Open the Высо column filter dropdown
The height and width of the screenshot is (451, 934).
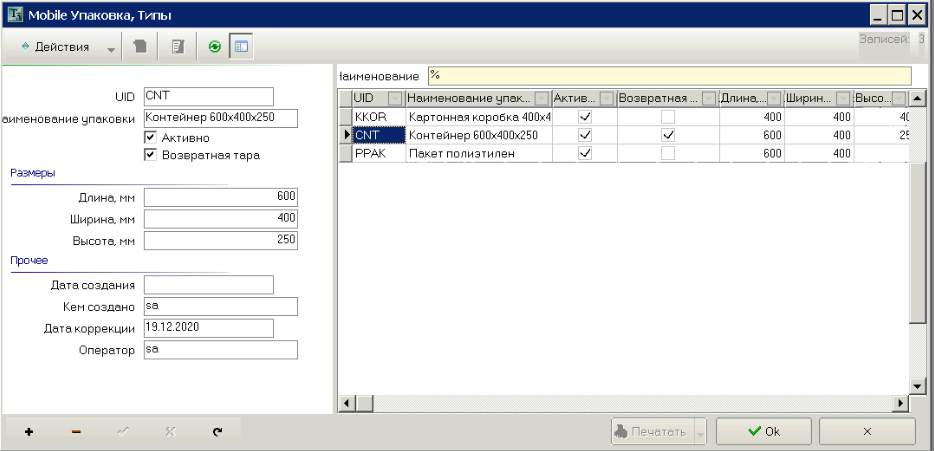pyautogui.click(x=899, y=98)
